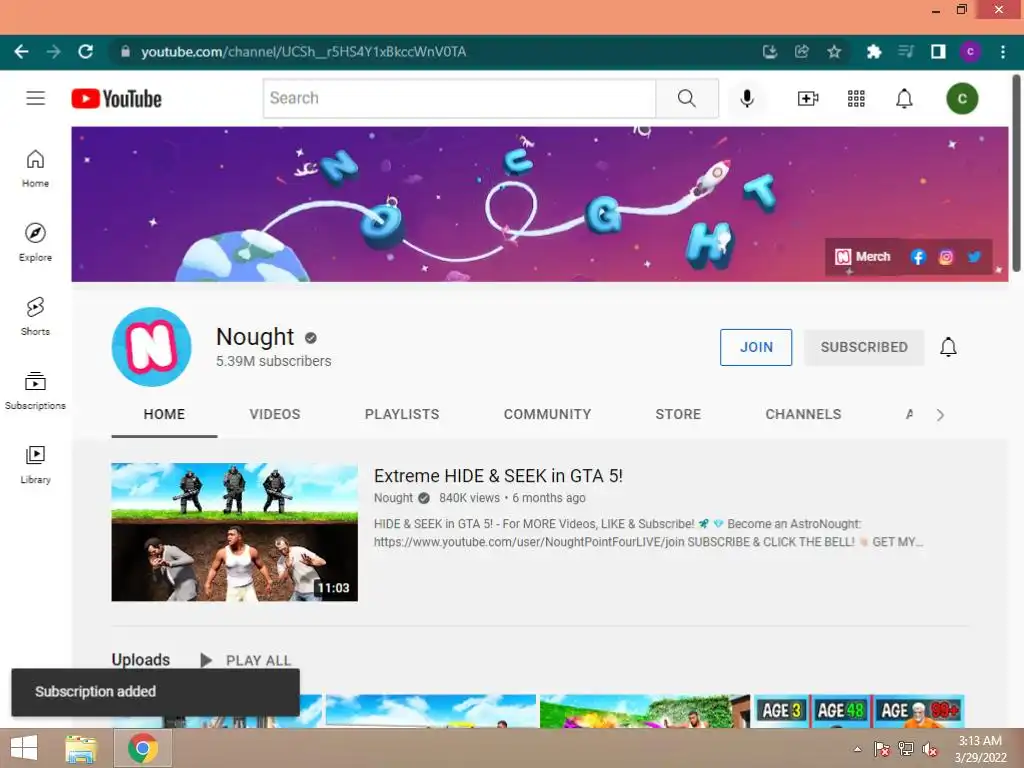Screen dimensions: 1024x768
Task: Click the muted volume tray icon
Action: pyautogui.click(x=929, y=749)
